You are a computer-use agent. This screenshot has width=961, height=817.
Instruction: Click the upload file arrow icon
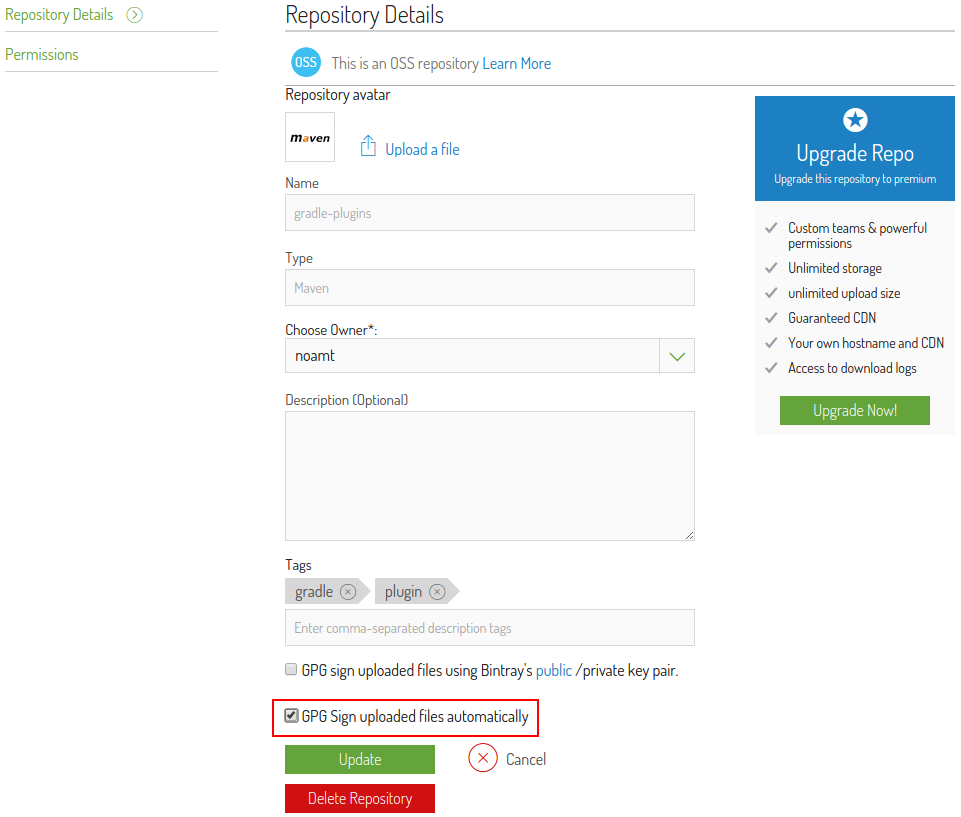(x=368, y=147)
